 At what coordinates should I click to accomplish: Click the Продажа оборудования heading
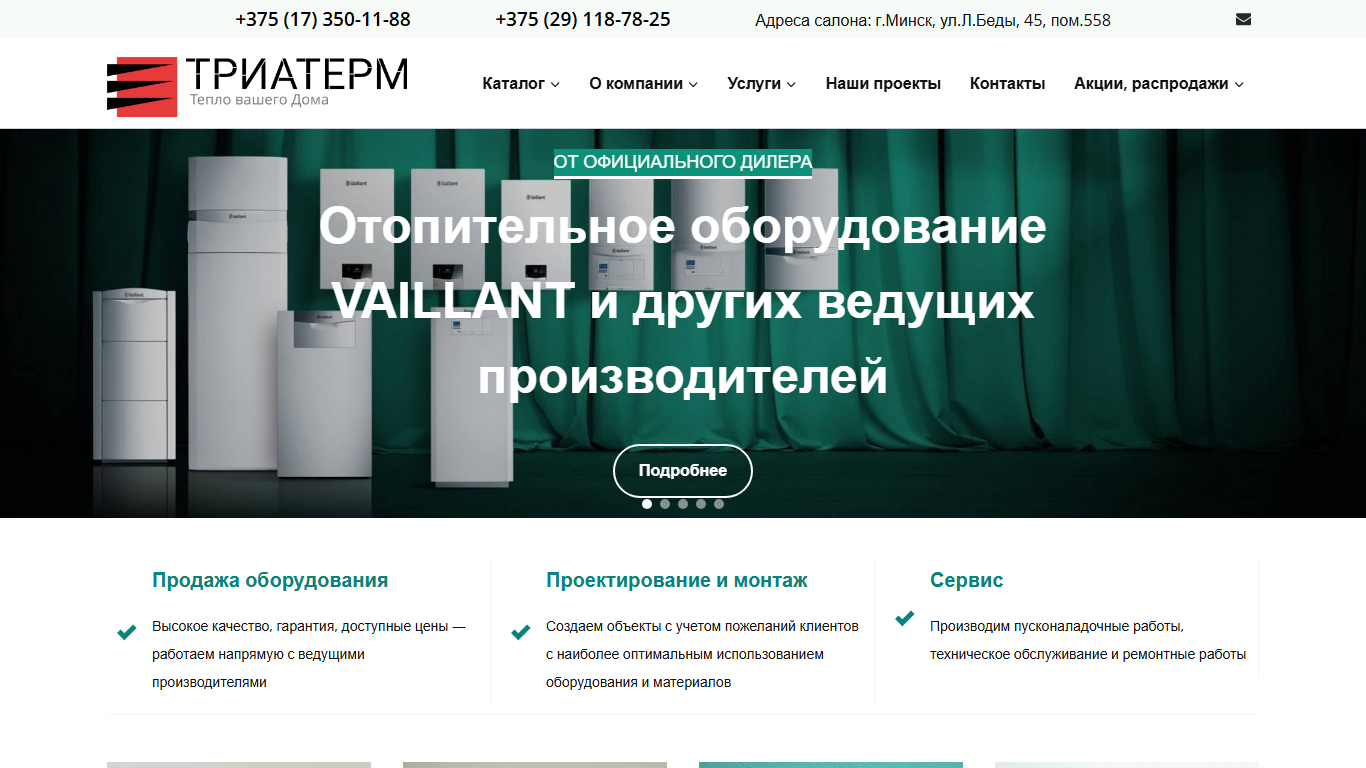click(270, 580)
